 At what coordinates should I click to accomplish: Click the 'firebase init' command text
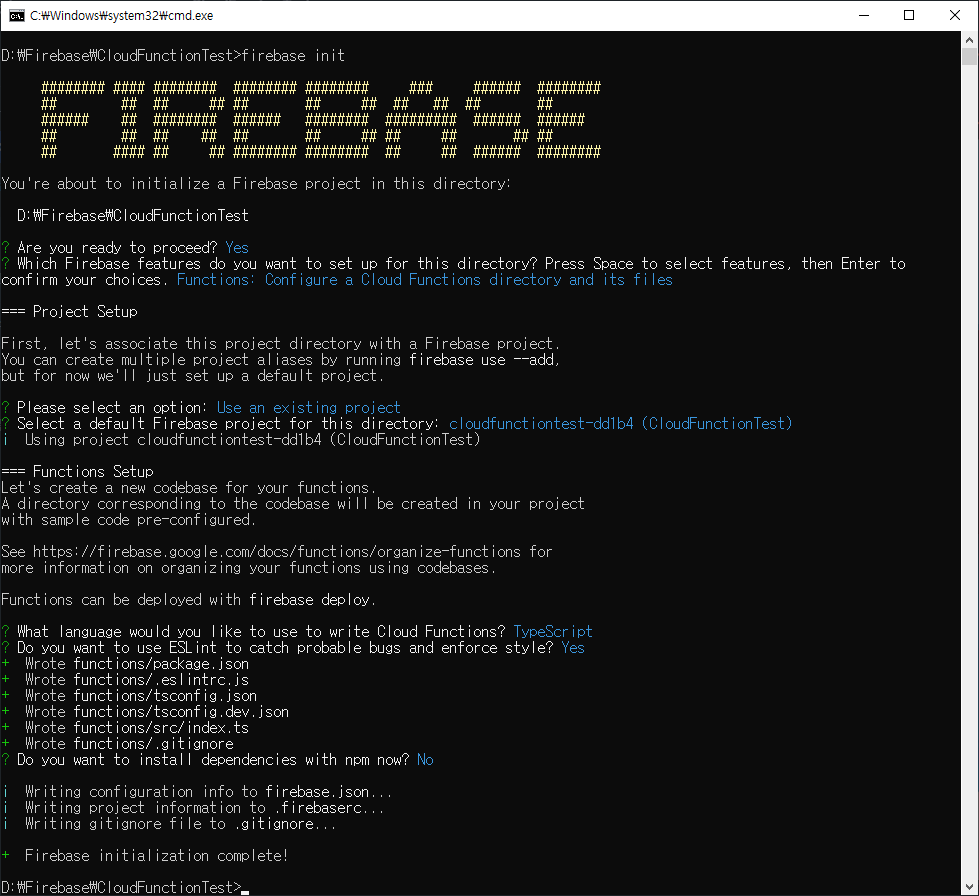click(293, 56)
